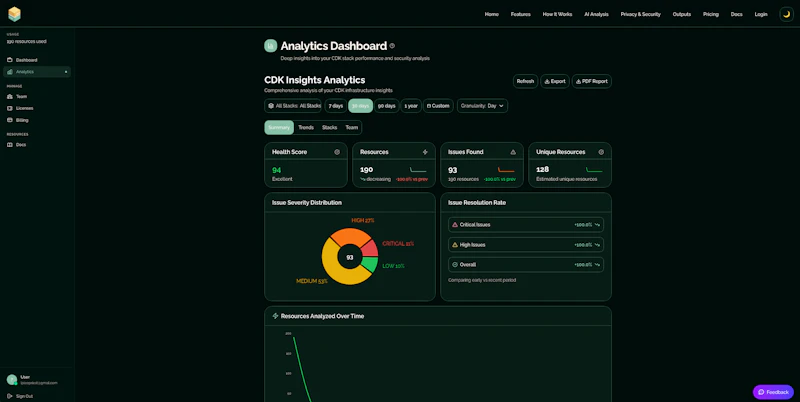Download the PDF Report
The image size is (800, 402).
(x=591, y=81)
